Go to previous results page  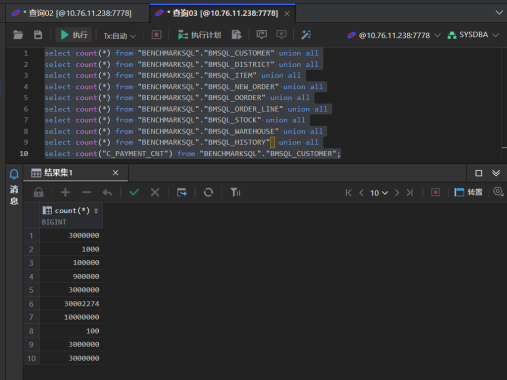pos(361,193)
